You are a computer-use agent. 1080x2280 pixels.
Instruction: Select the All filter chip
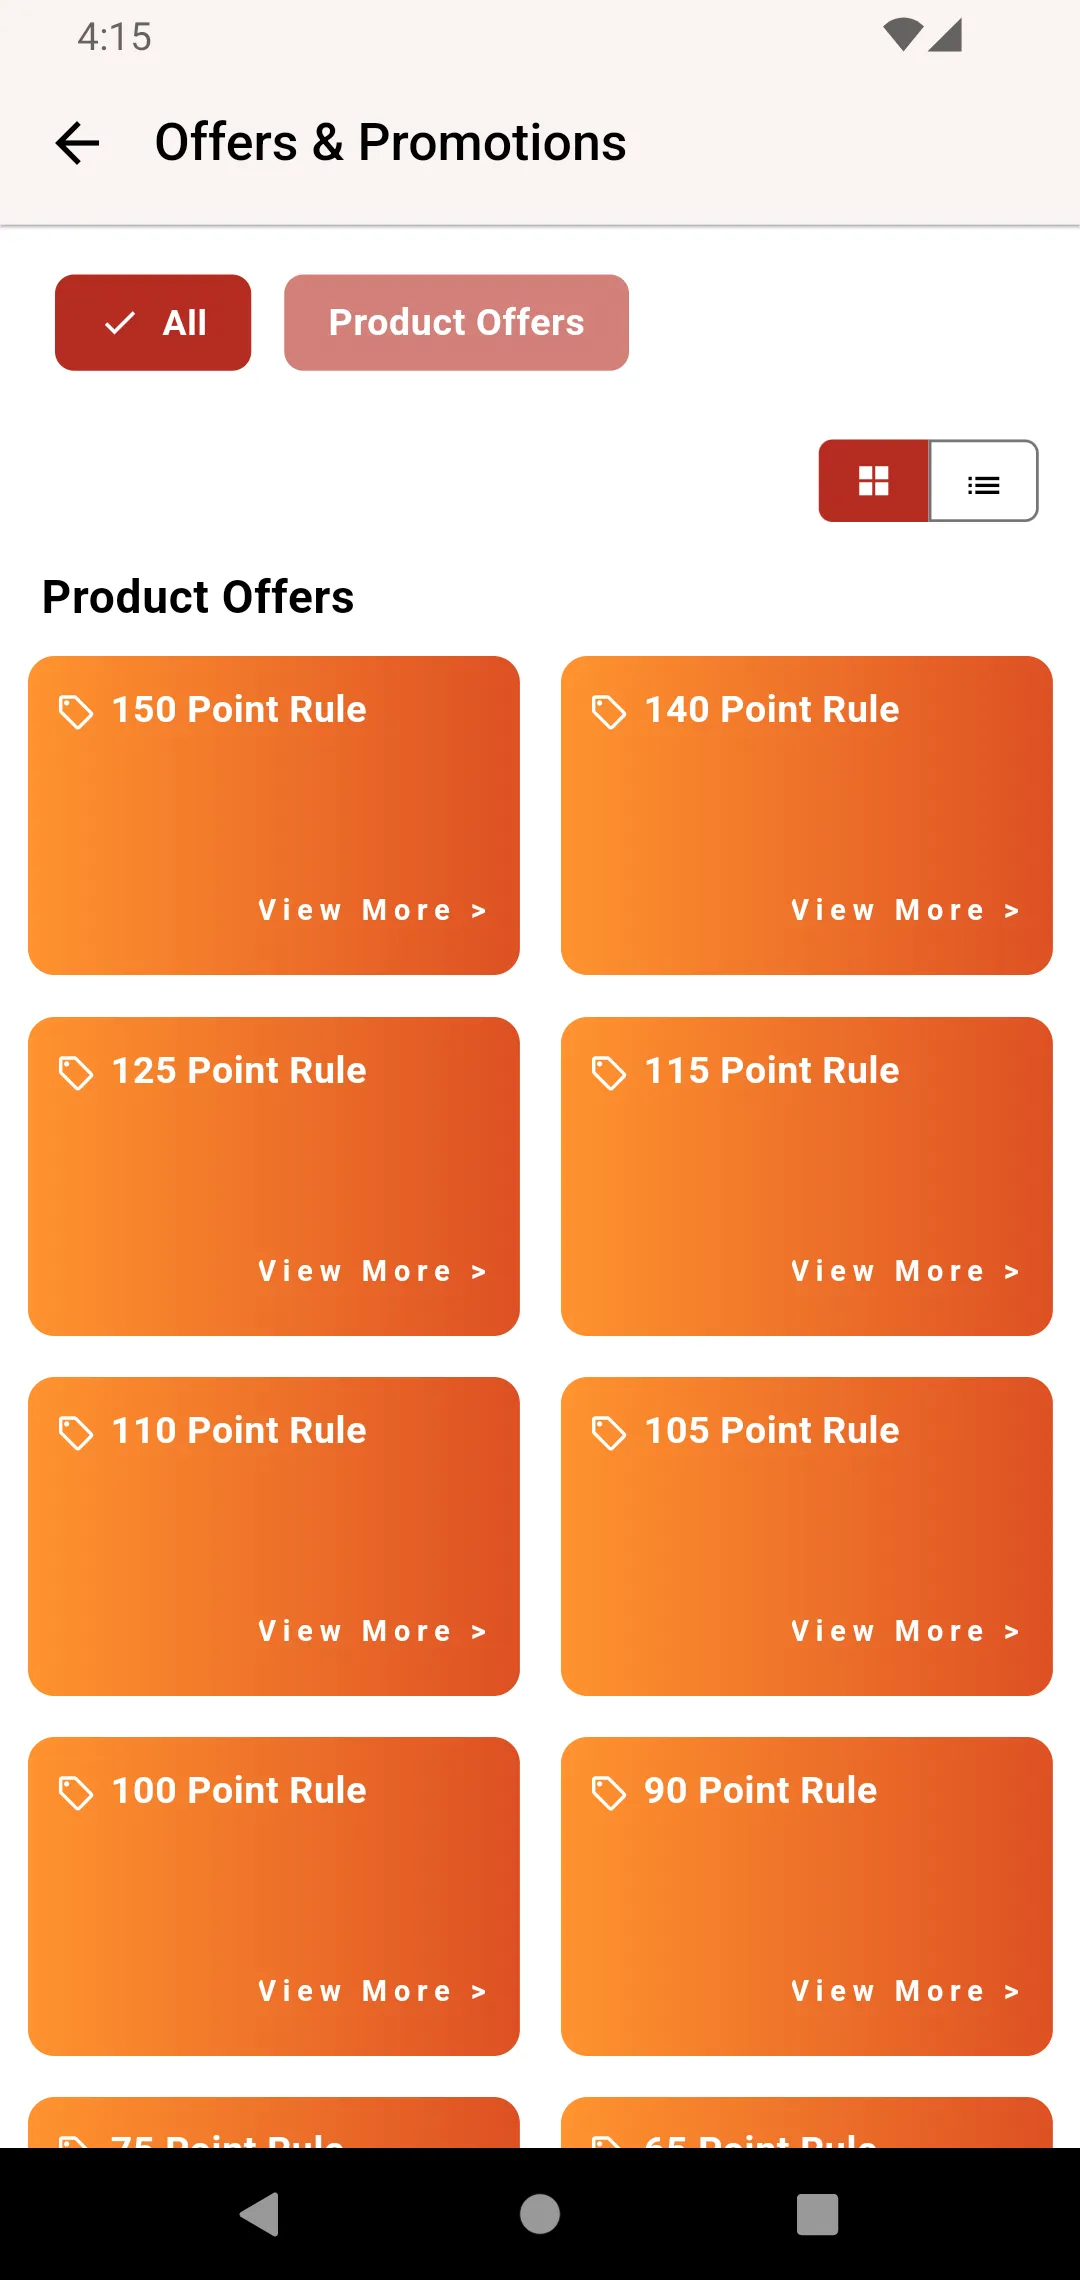(153, 323)
